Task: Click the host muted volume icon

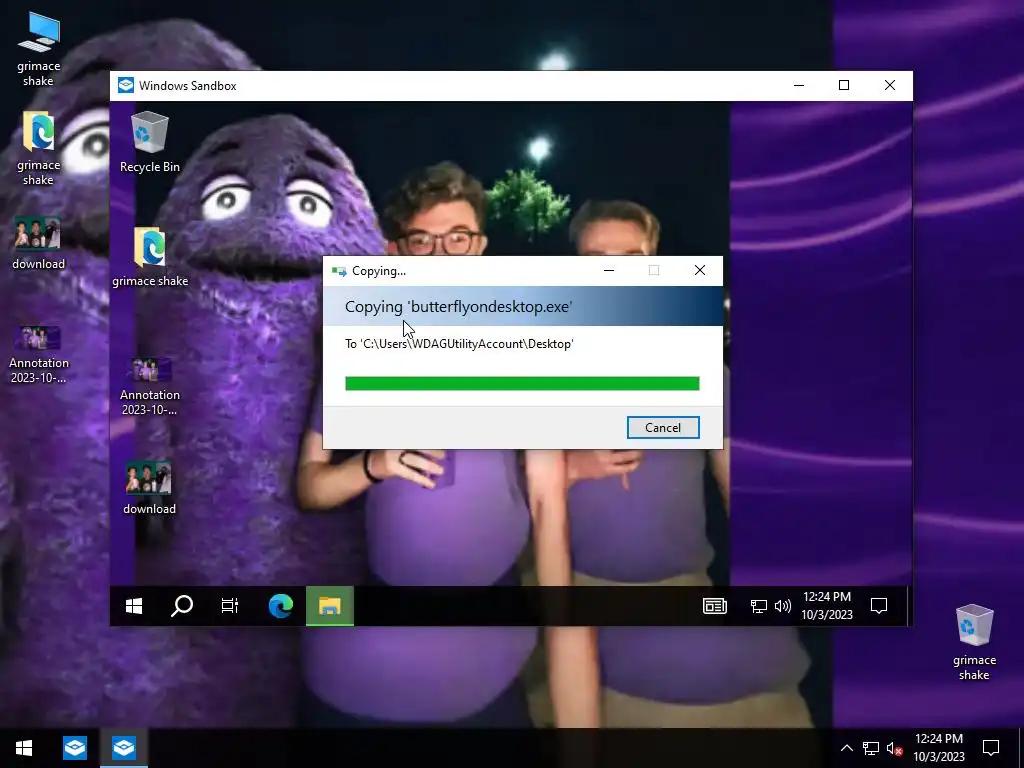Action: pos(895,748)
